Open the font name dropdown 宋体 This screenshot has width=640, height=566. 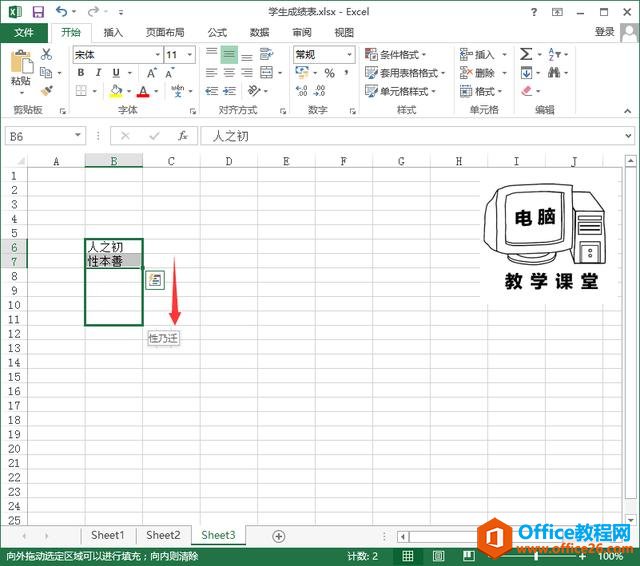pos(158,54)
